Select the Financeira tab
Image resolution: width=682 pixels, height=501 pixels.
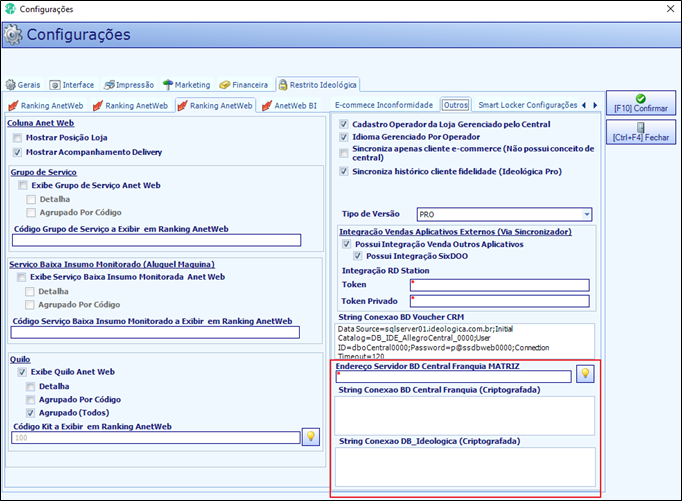click(x=244, y=85)
